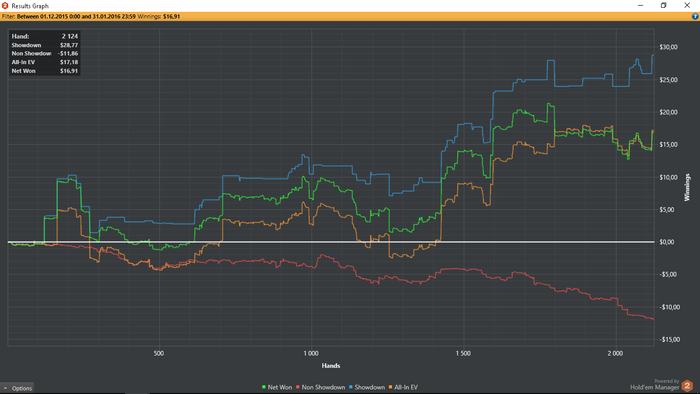
Task: Click the 500 hands x-axis tick
Action: 158,353
